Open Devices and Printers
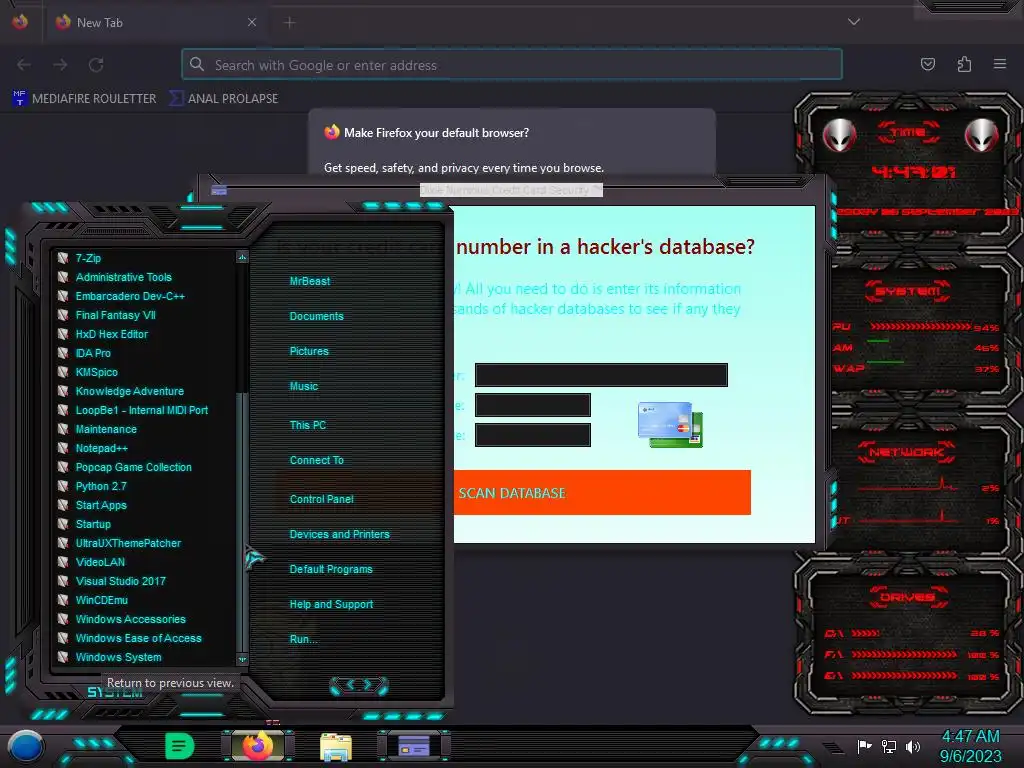Image resolution: width=1024 pixels, height=768 pixels. (x=339, y=534)
